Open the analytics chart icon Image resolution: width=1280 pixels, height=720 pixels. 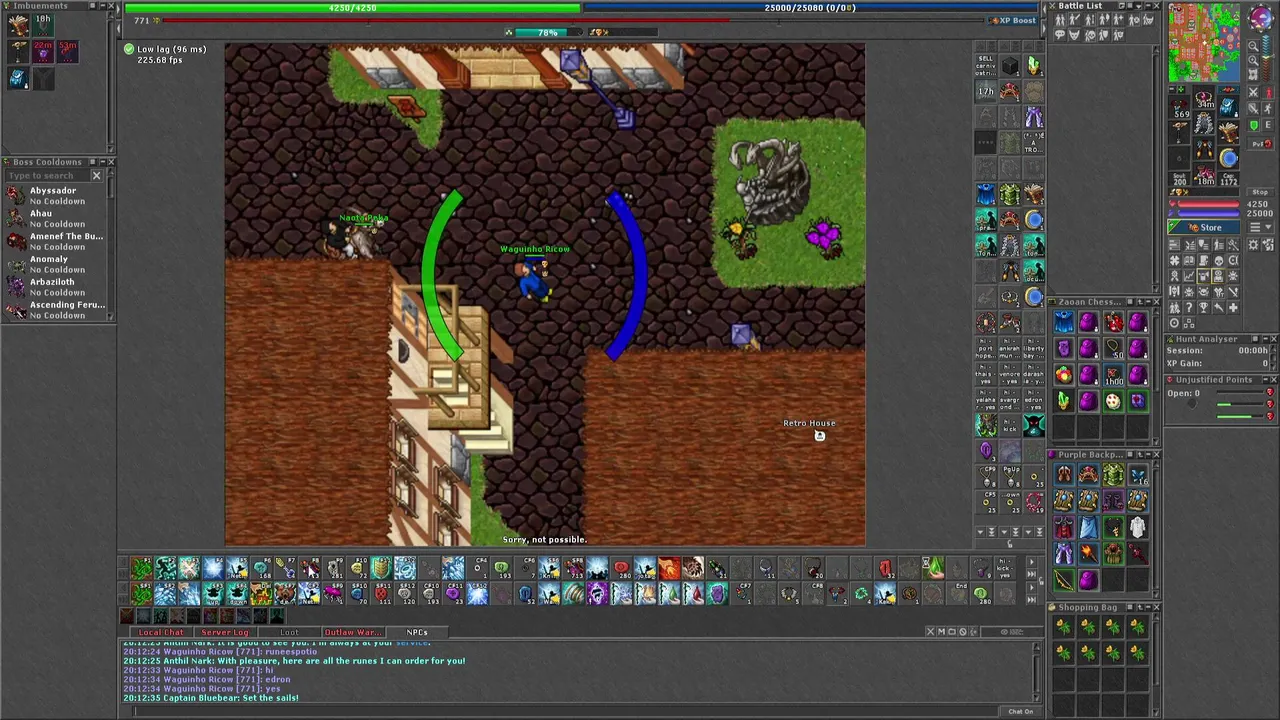1190,276
